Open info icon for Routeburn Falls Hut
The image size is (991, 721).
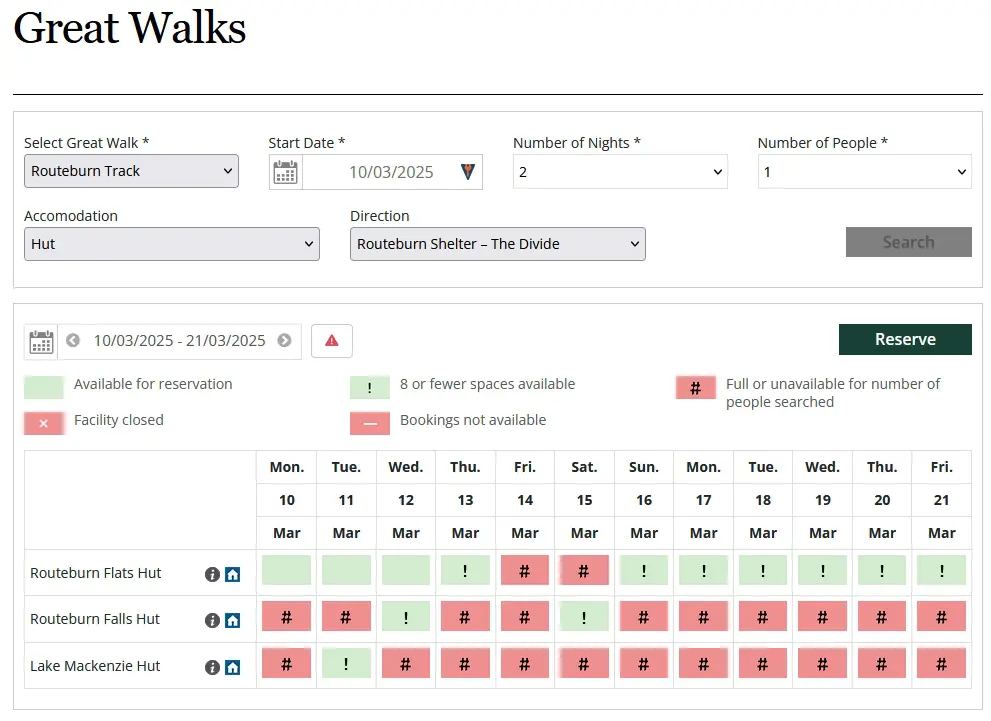212,620
